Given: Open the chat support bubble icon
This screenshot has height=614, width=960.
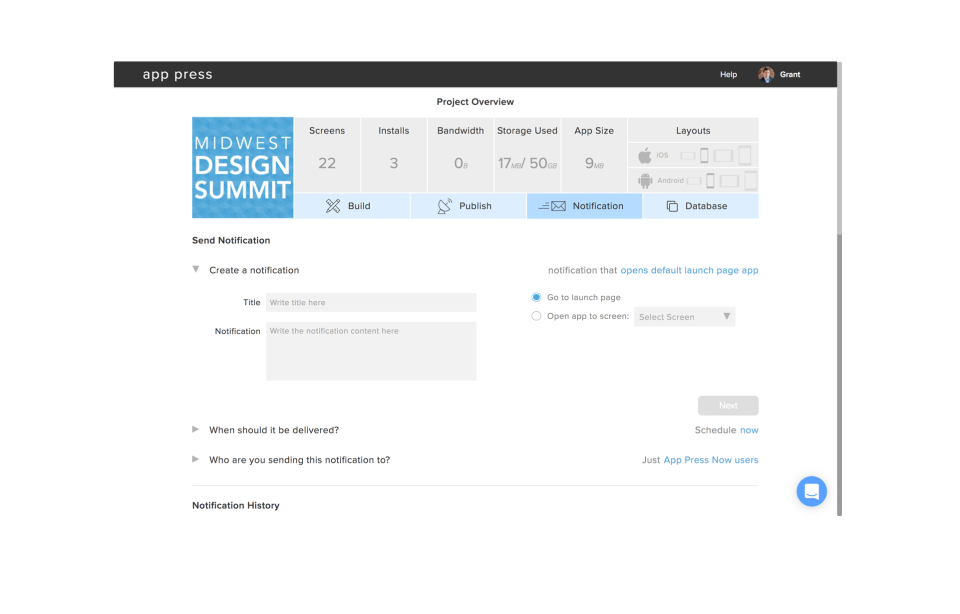Looking at the screenshot, I should point(812,491).
